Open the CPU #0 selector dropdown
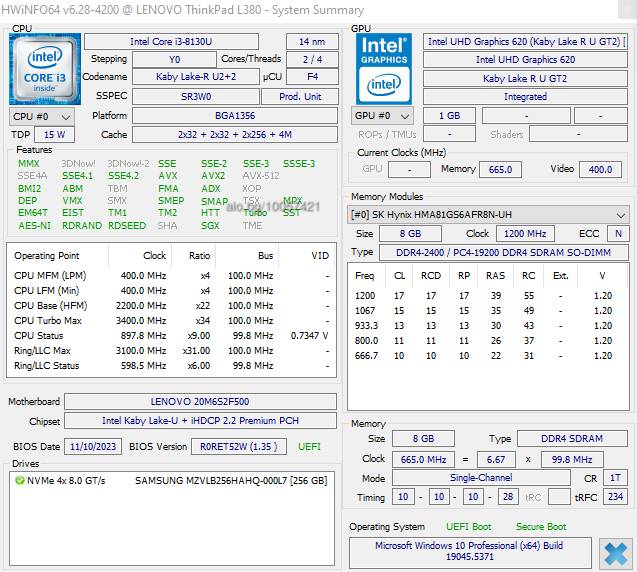Viewport: 637px width, 572px height. click(41, 117)
